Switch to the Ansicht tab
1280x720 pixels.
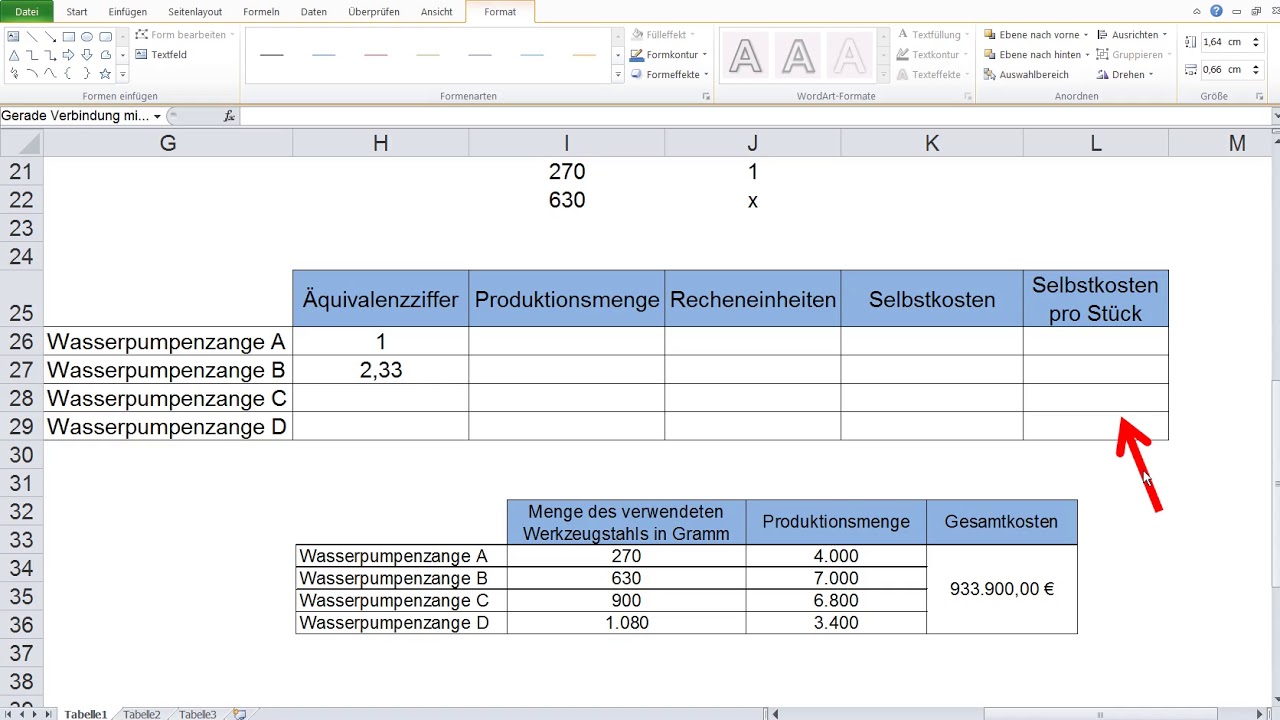437,12
